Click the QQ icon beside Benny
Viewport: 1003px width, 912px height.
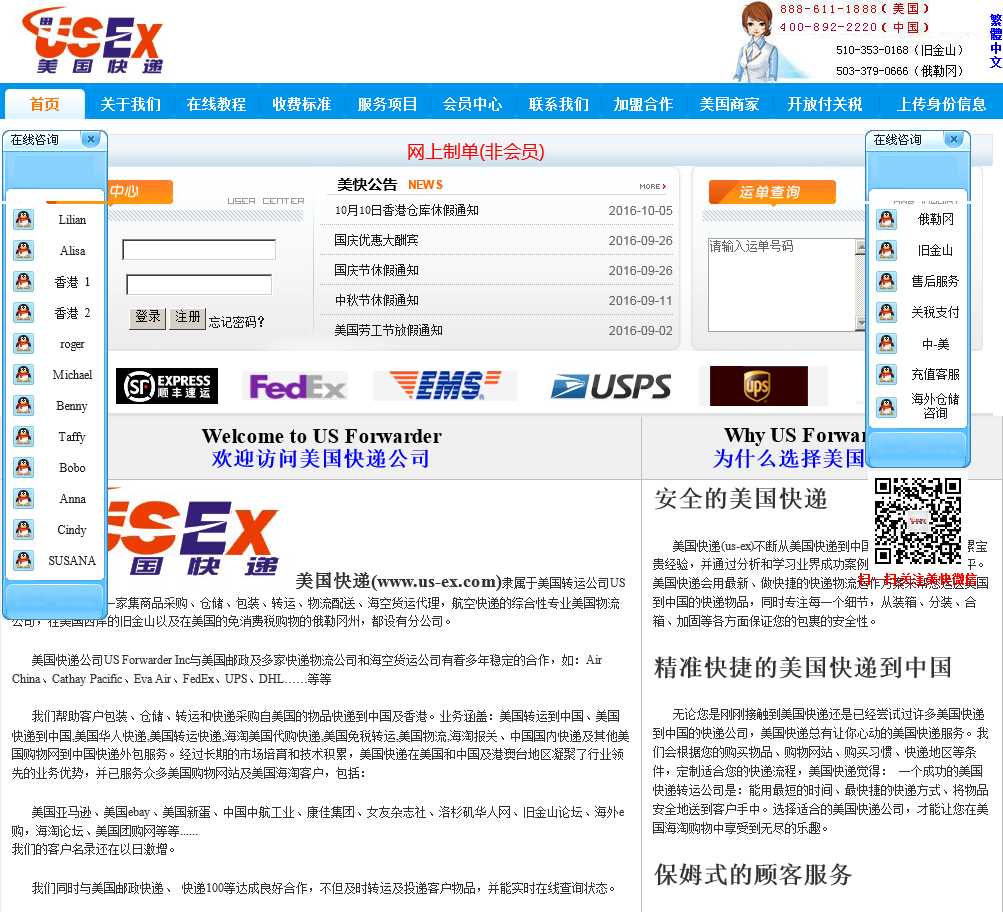coord(24,405)
